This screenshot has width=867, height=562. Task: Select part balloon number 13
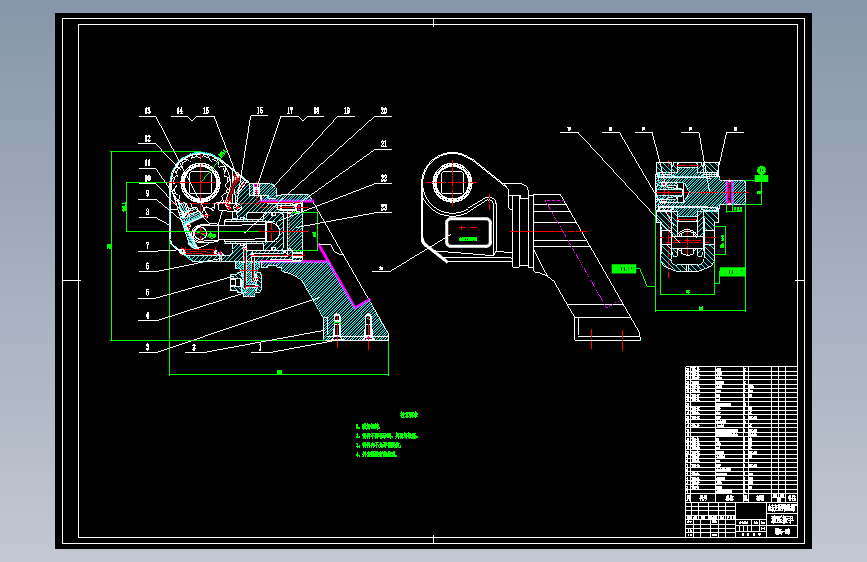[x=148, y=111]
